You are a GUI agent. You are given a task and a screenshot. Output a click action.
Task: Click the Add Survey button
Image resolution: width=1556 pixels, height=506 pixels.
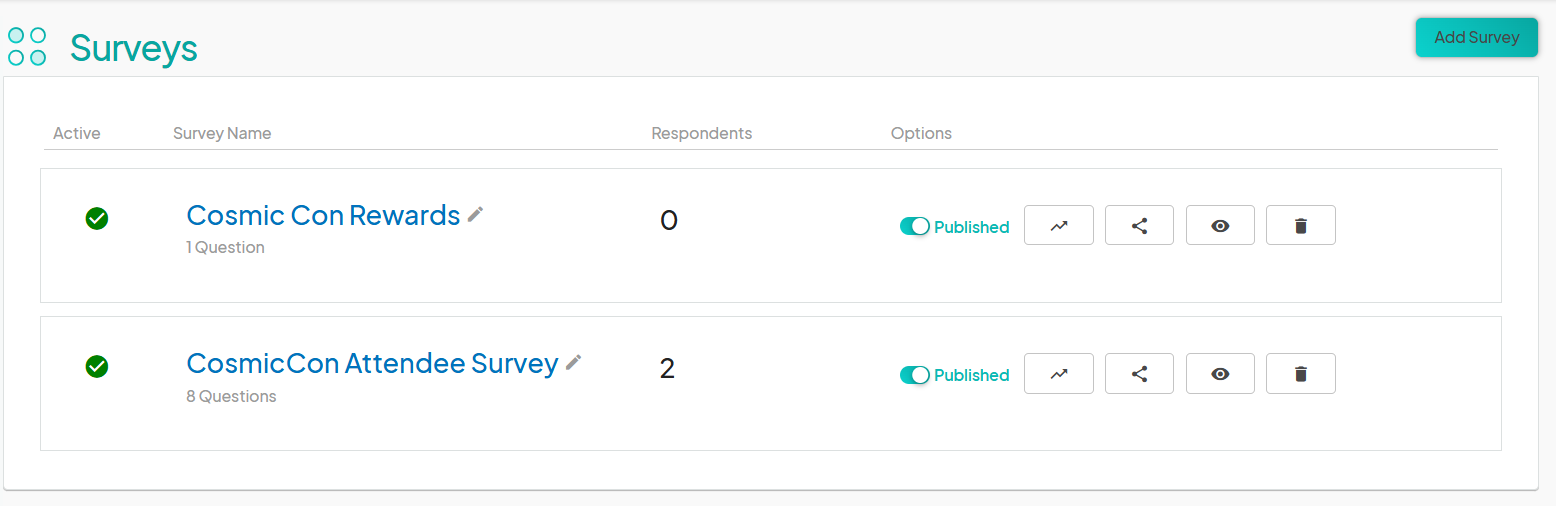[x=1477, y=37]
